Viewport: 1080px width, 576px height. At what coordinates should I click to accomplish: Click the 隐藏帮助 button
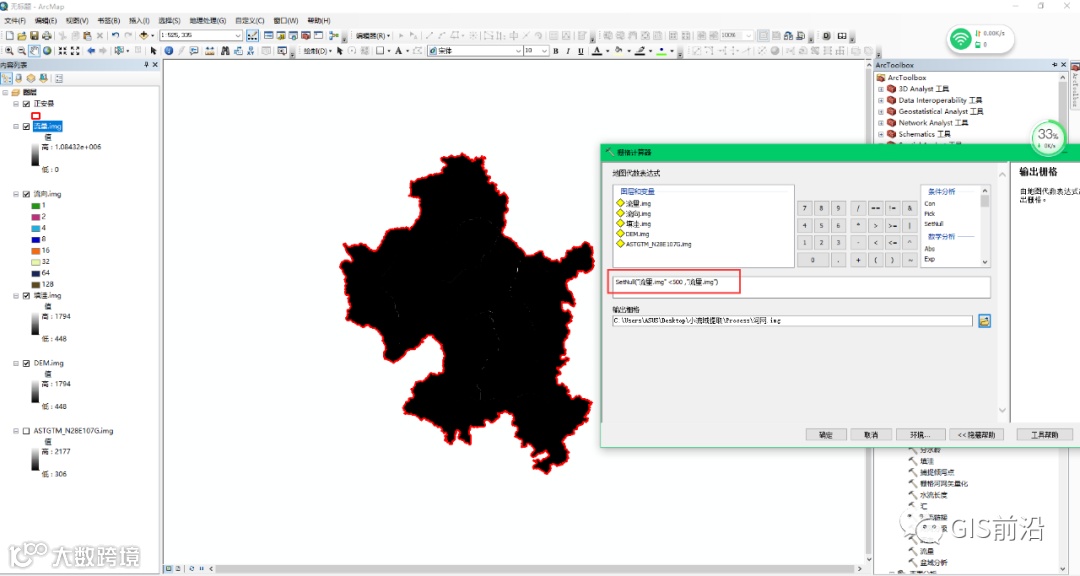[x=976, y=435]
